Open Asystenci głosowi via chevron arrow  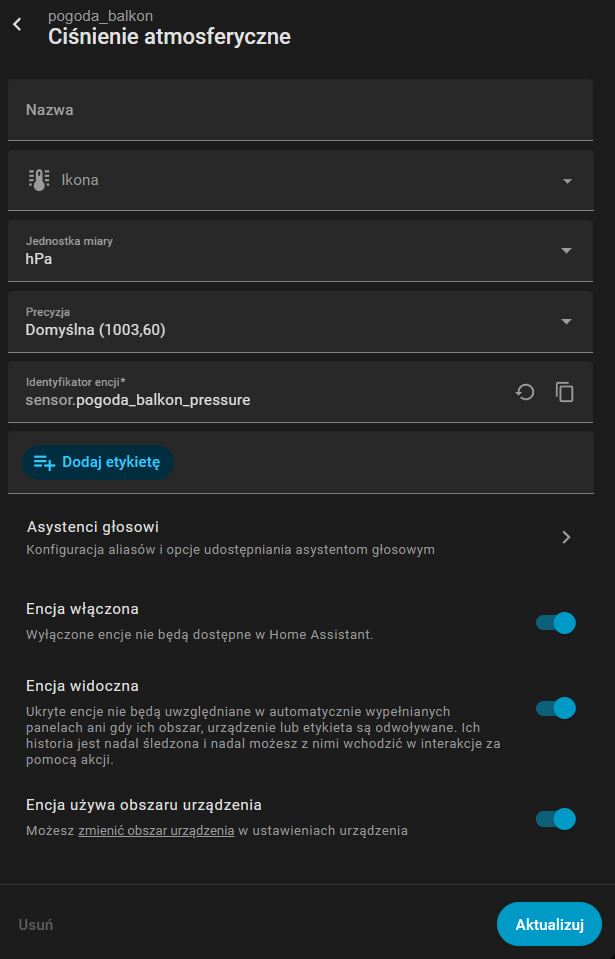(566, 537)
